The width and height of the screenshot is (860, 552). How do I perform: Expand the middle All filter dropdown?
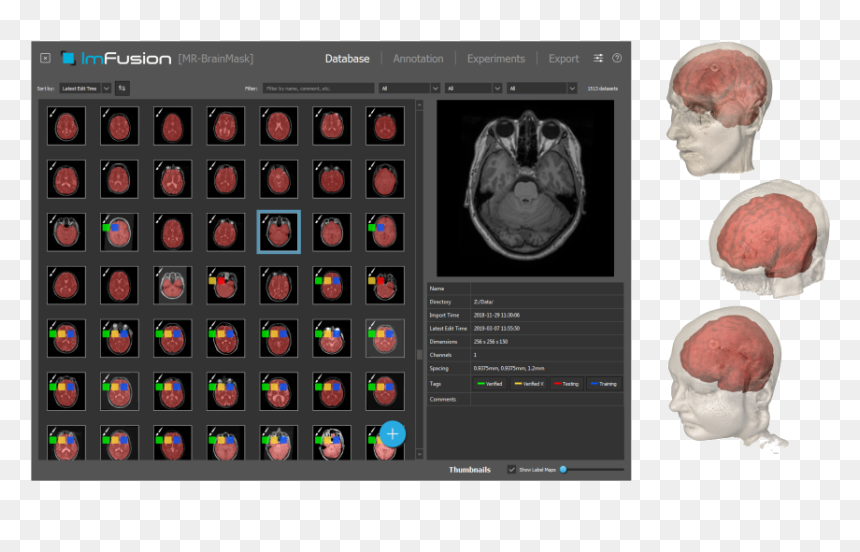(473, 88)
